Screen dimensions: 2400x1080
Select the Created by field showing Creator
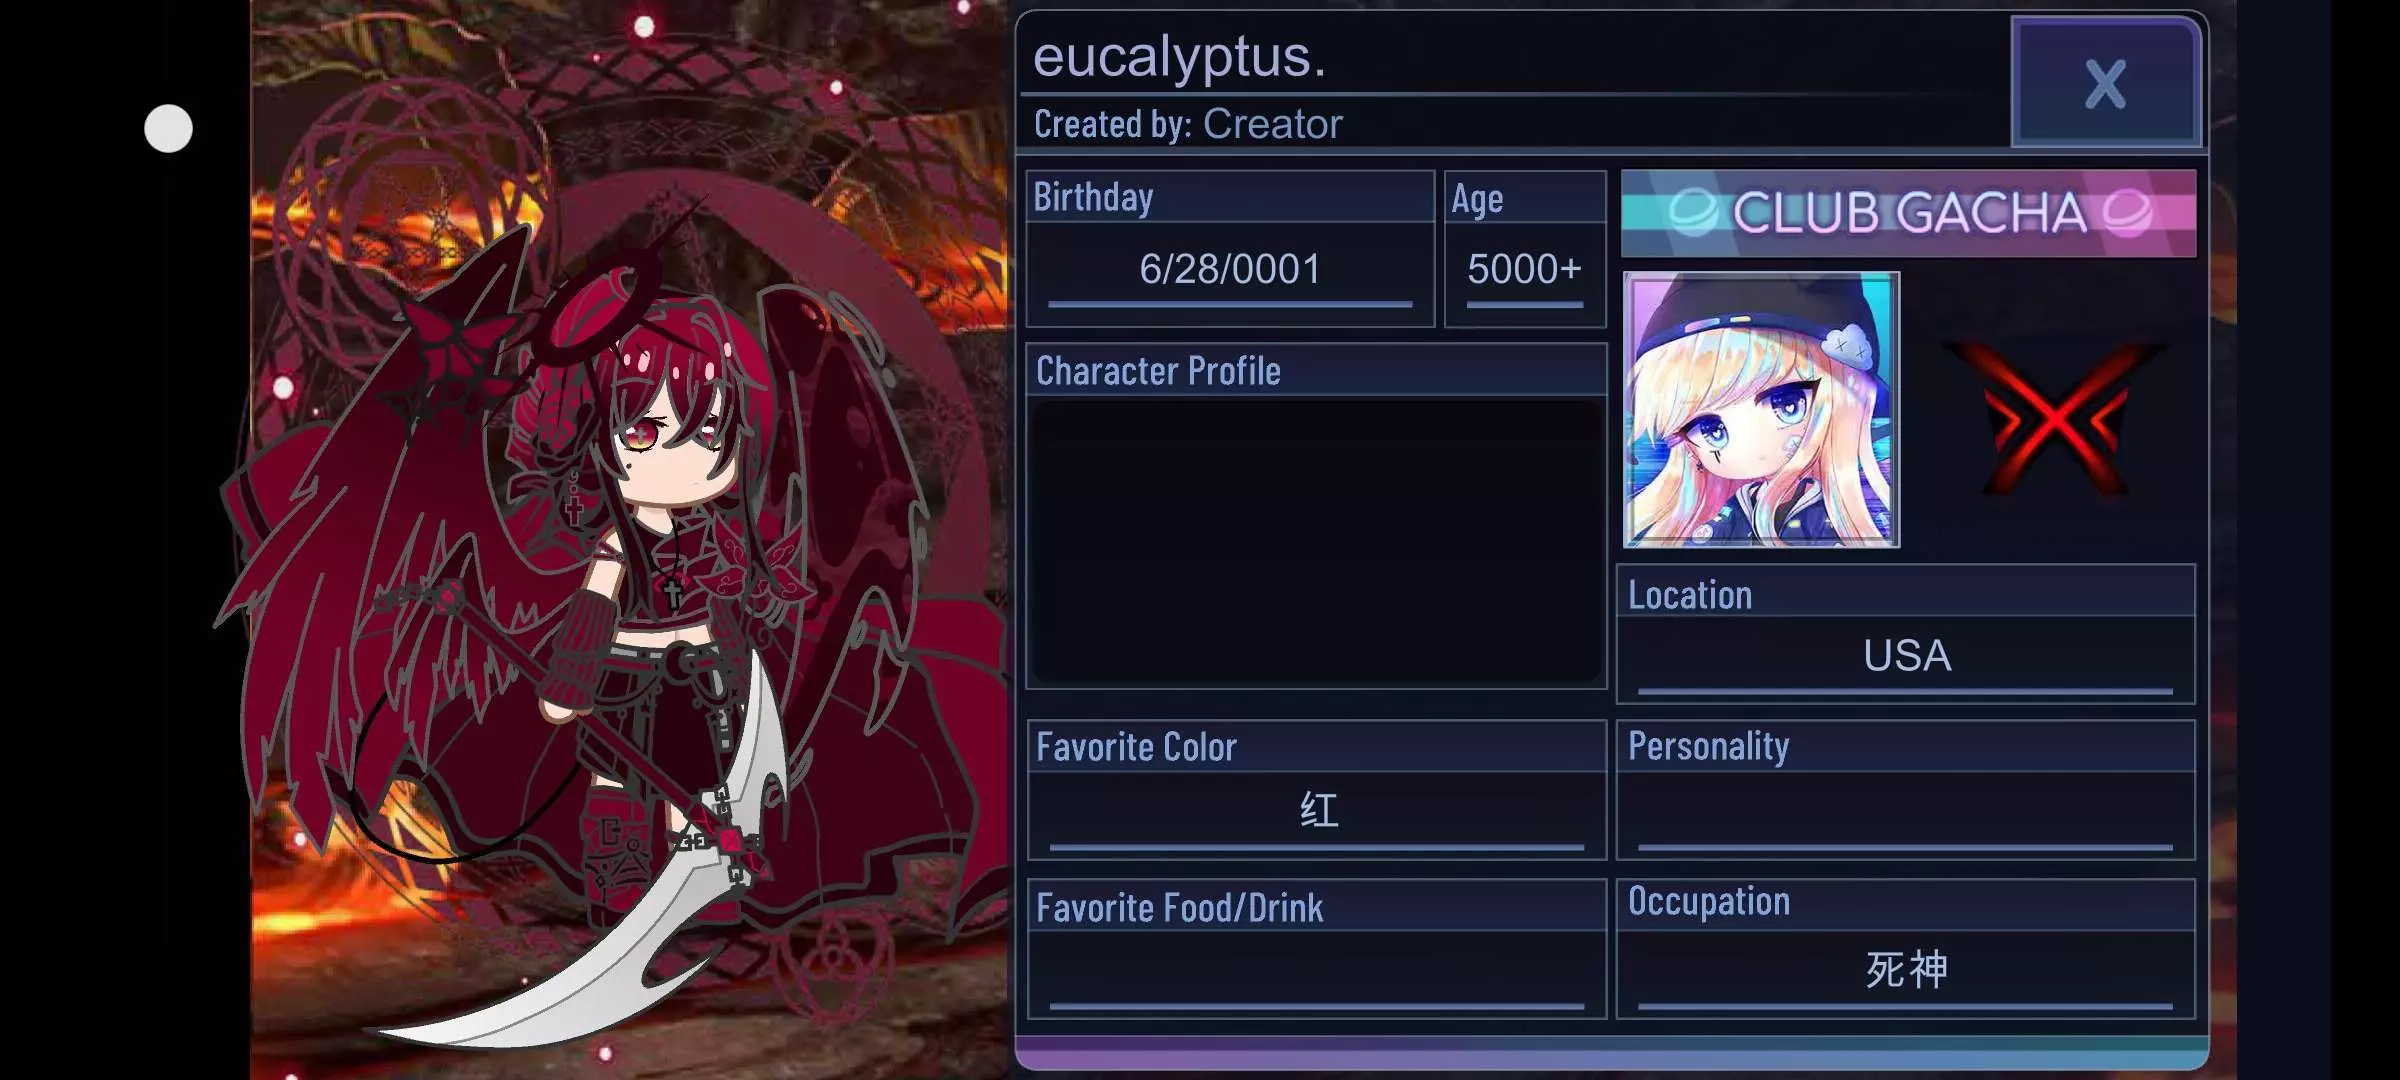[x=1272, y=124]
